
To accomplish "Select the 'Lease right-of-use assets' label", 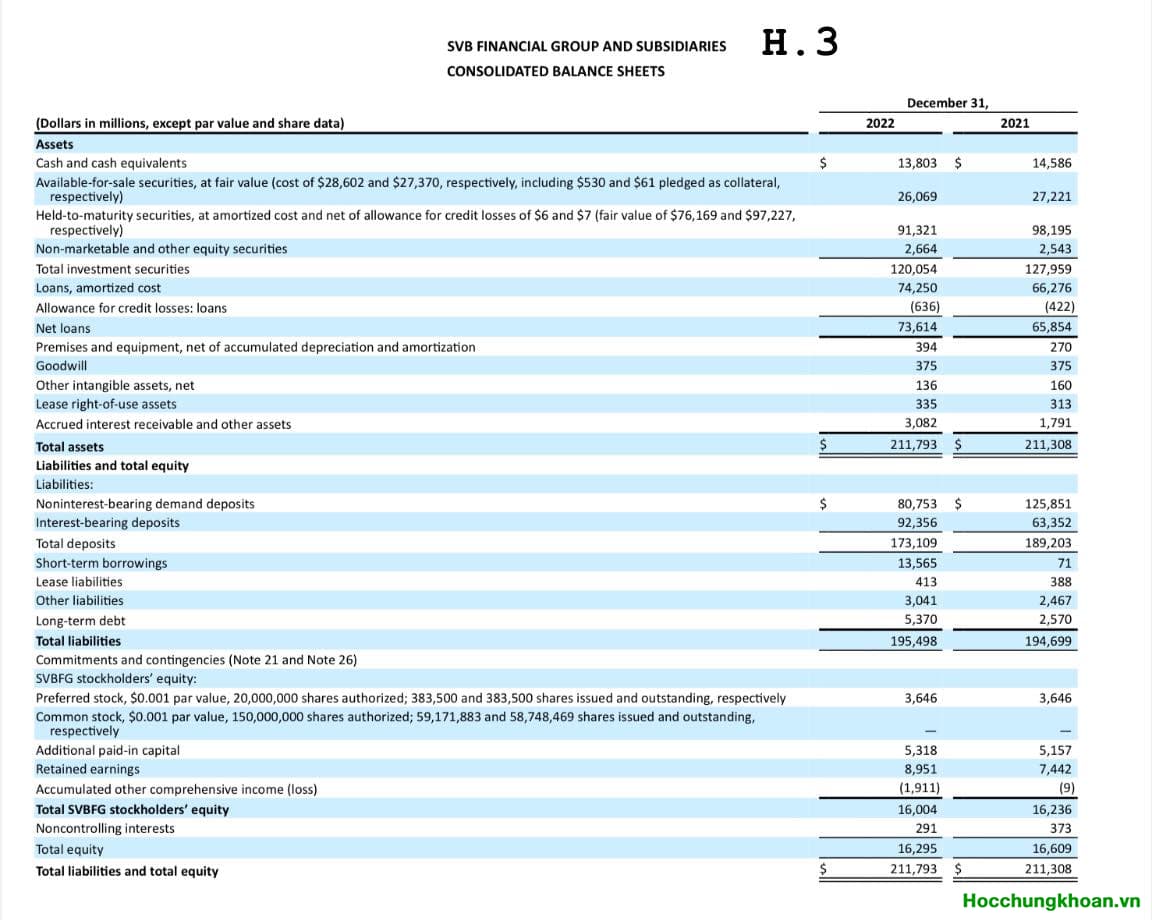I will [106, 404].
